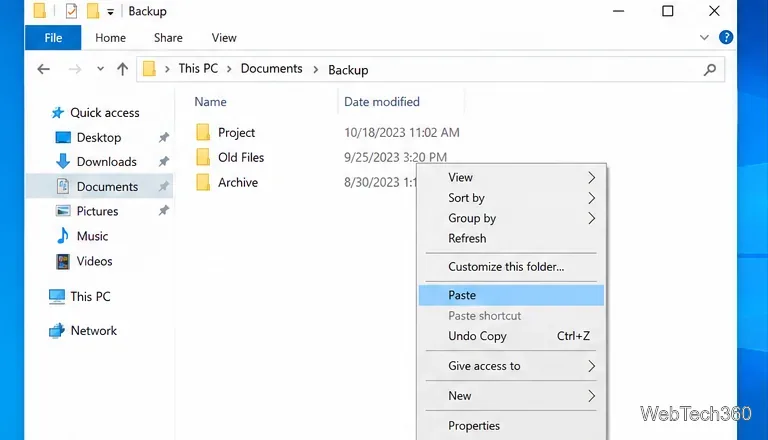The image size is (768, 440).
Task: Click the date 10/18/2023 11:02 AM
Action: (x=402, y=133)
